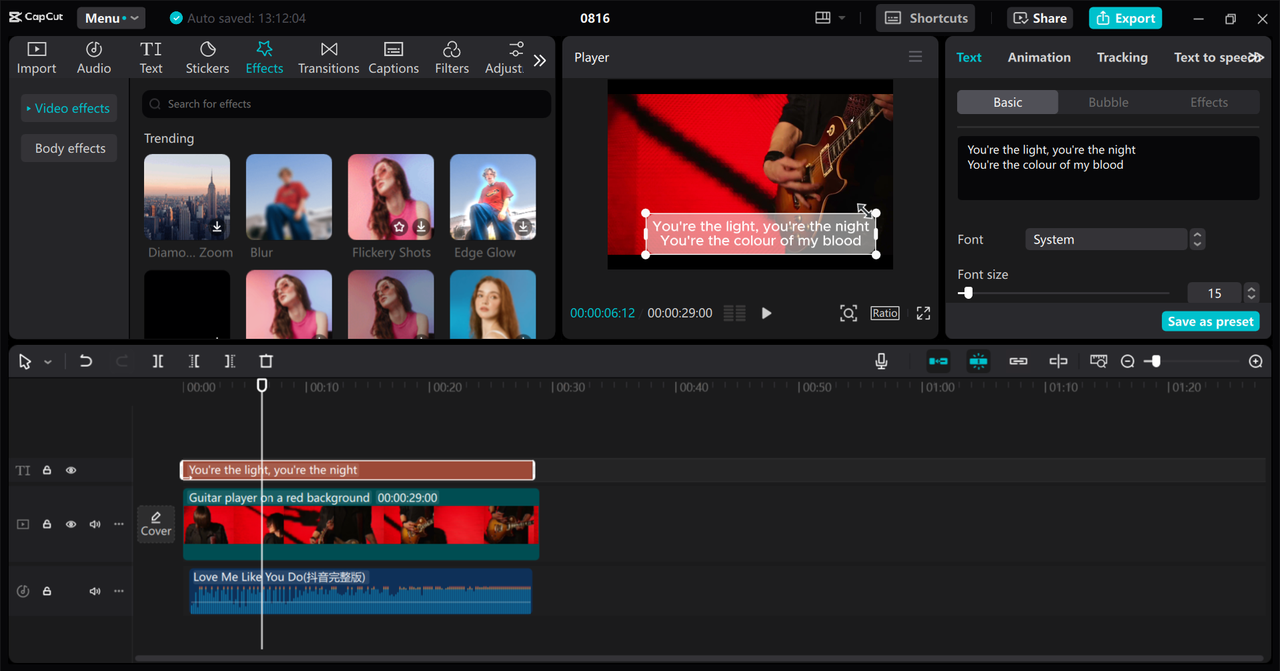Click the Save as preset button
This screenshot has height=671, width=1280.
click(1210, 321)
